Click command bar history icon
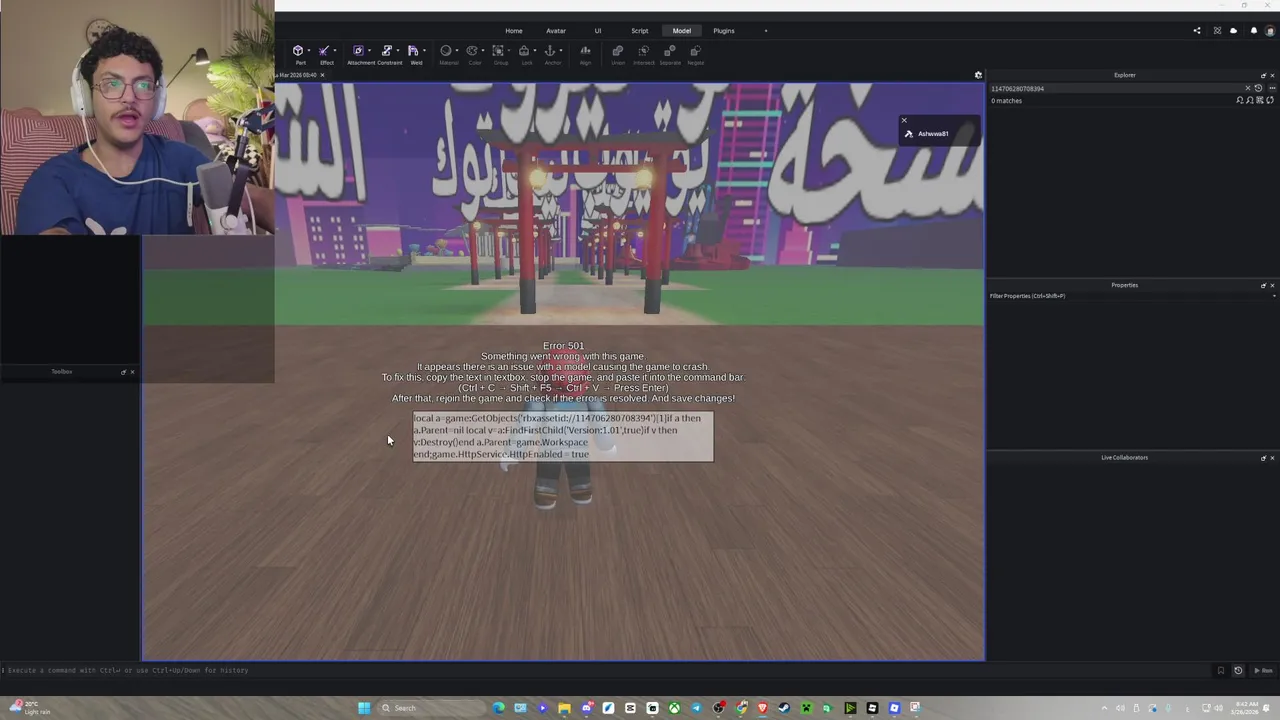Image resolution: width=1280 pixels, height=720 pixels. (x=1238, y=671)
